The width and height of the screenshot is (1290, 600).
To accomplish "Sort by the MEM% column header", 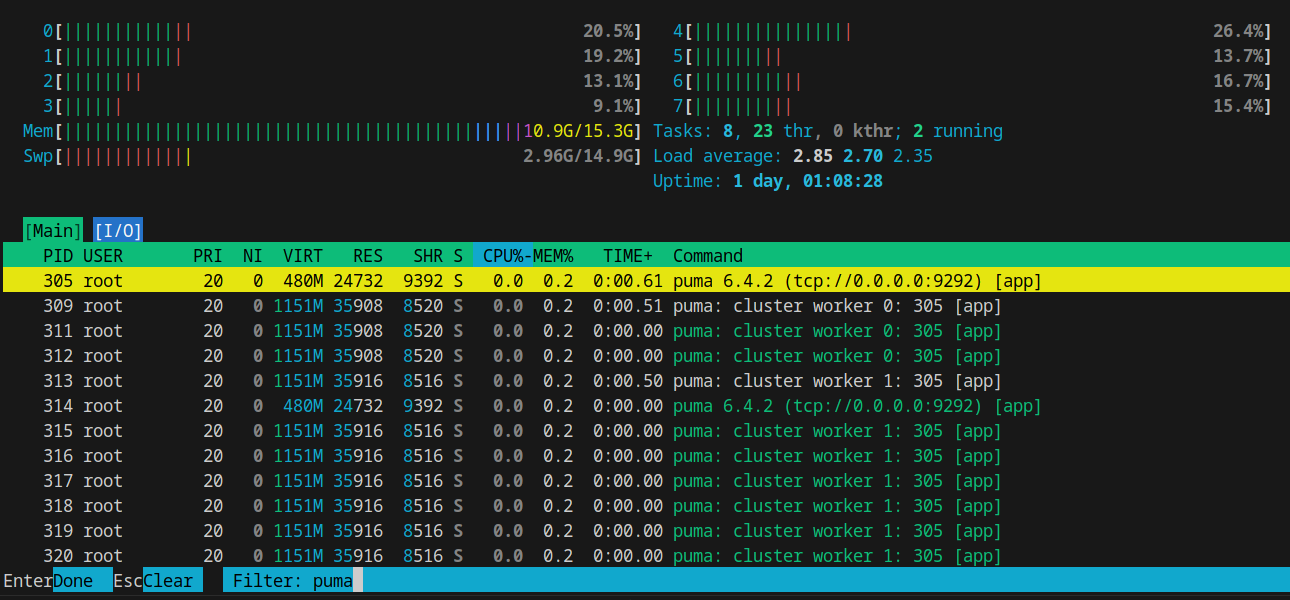I will (x=553, y=256).
